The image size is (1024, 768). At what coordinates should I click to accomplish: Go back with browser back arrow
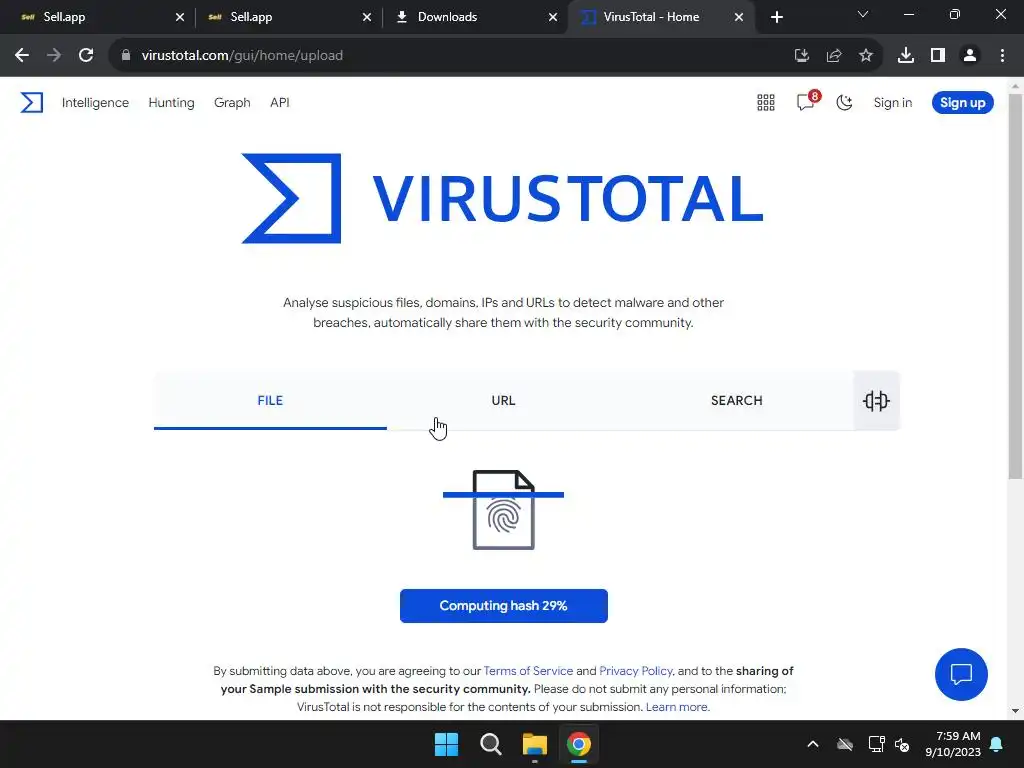pyautogui.click(x=22, y=56)
